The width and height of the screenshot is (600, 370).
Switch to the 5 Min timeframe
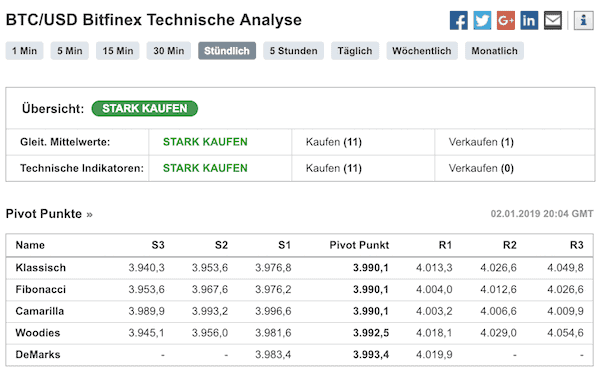click(x=70, y=51)
